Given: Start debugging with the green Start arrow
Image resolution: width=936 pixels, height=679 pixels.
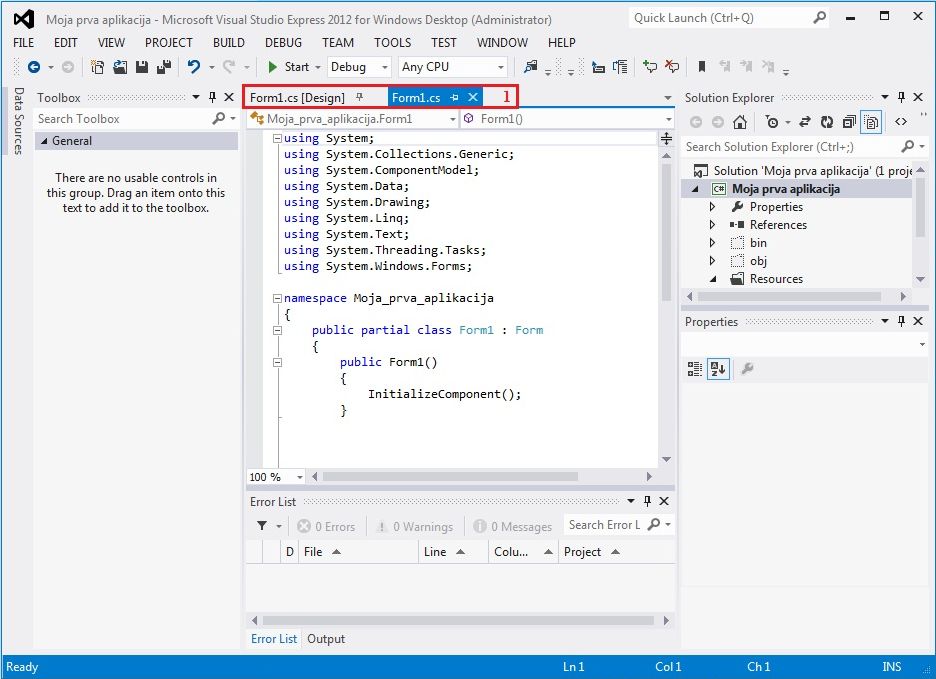Looking at the screenshot, I should [x=272, y=67].
